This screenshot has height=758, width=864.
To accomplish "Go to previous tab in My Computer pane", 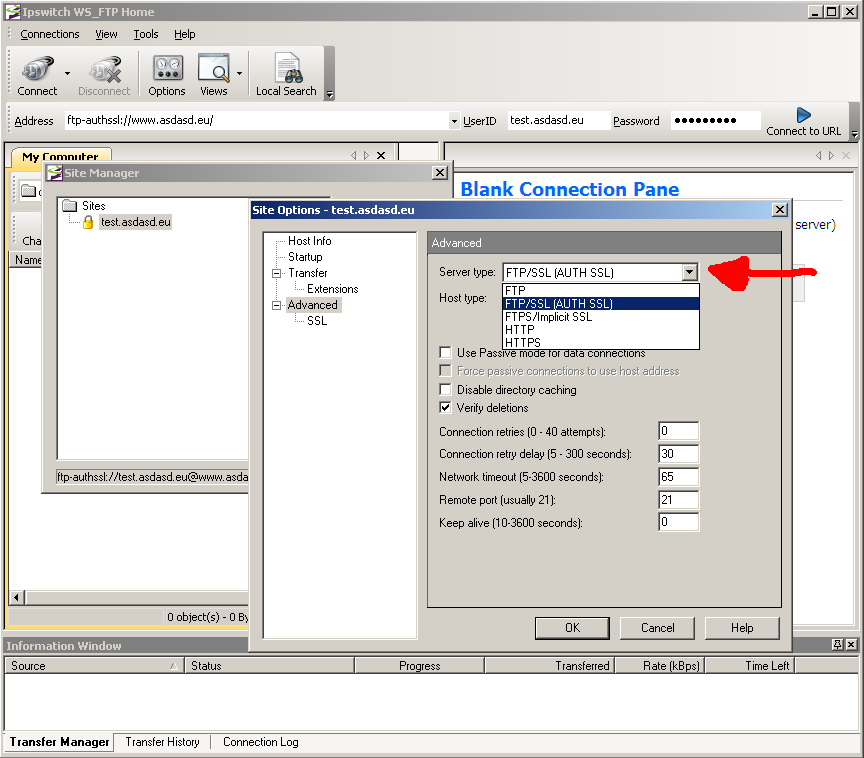I will coord(354,156).
